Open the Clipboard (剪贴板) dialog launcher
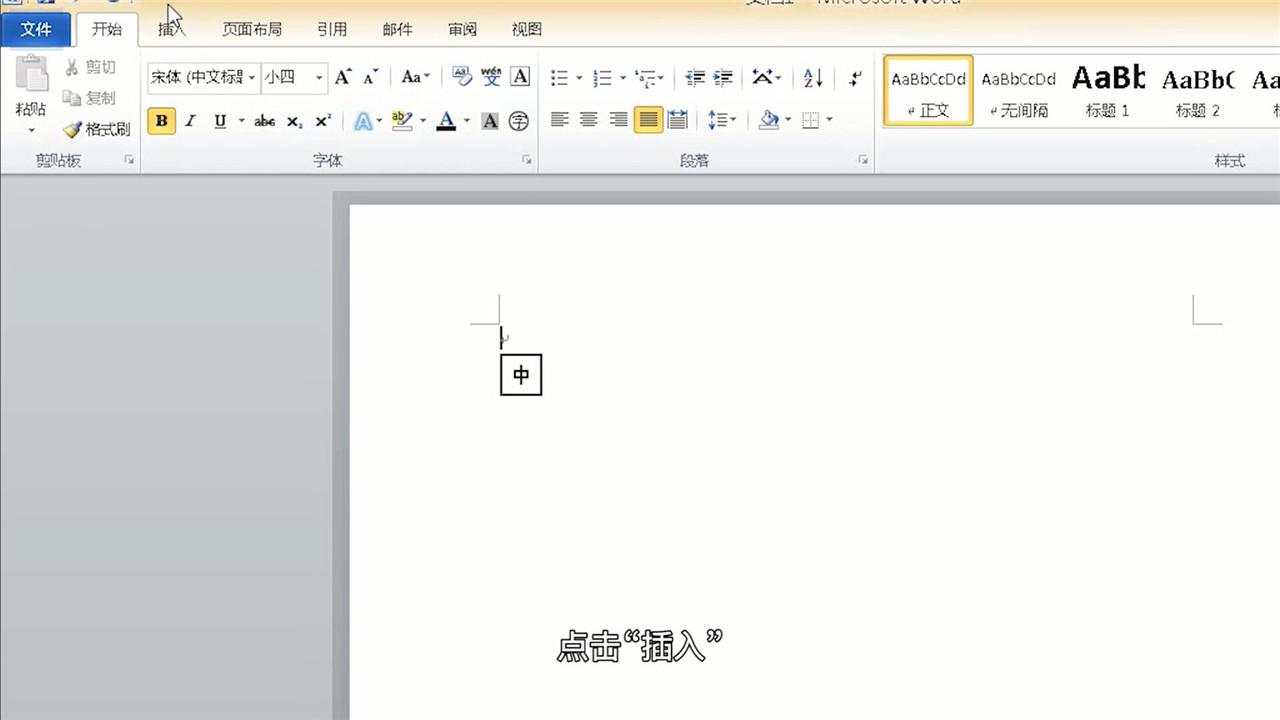Image resolution: width=1280 pixels, height=720 pixels. [129, 160]
